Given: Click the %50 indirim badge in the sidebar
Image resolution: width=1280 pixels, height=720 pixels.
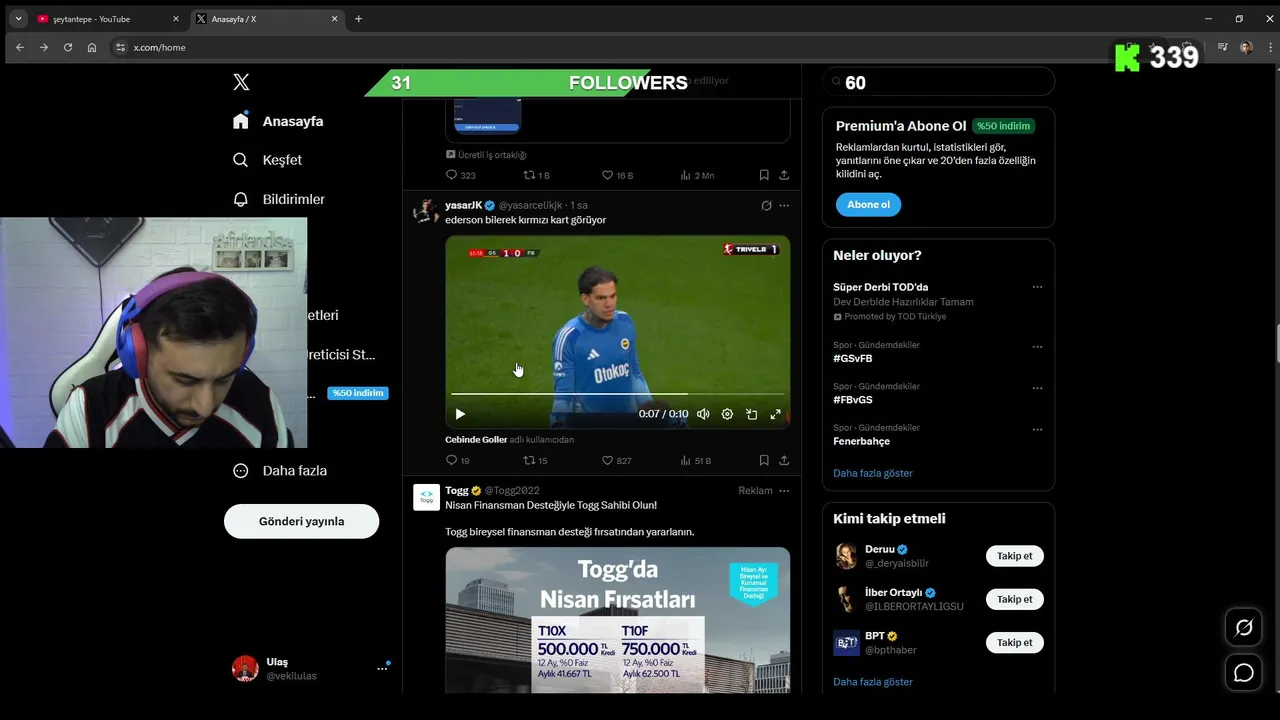Looking at the screenshot, I should [x=358, y=393].
